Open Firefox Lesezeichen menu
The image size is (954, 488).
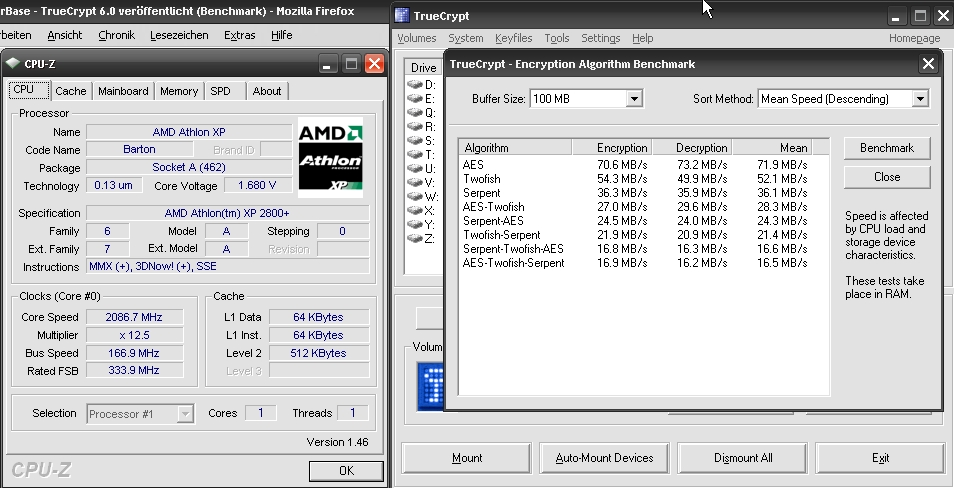point(179,35)
